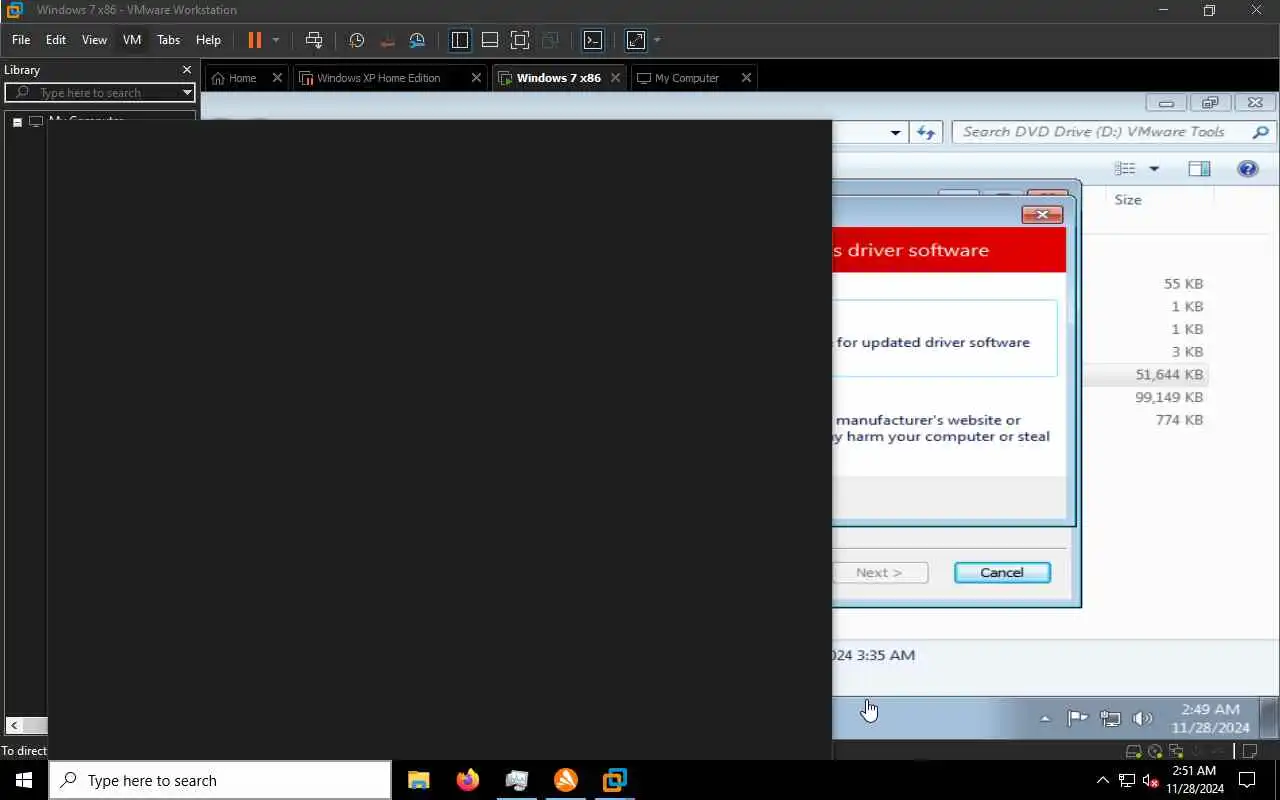The width and height of the screenshot is (1280, 800).
Task: Toggle the Explorer preview pane icon
Action: (x=1199, y=169)
